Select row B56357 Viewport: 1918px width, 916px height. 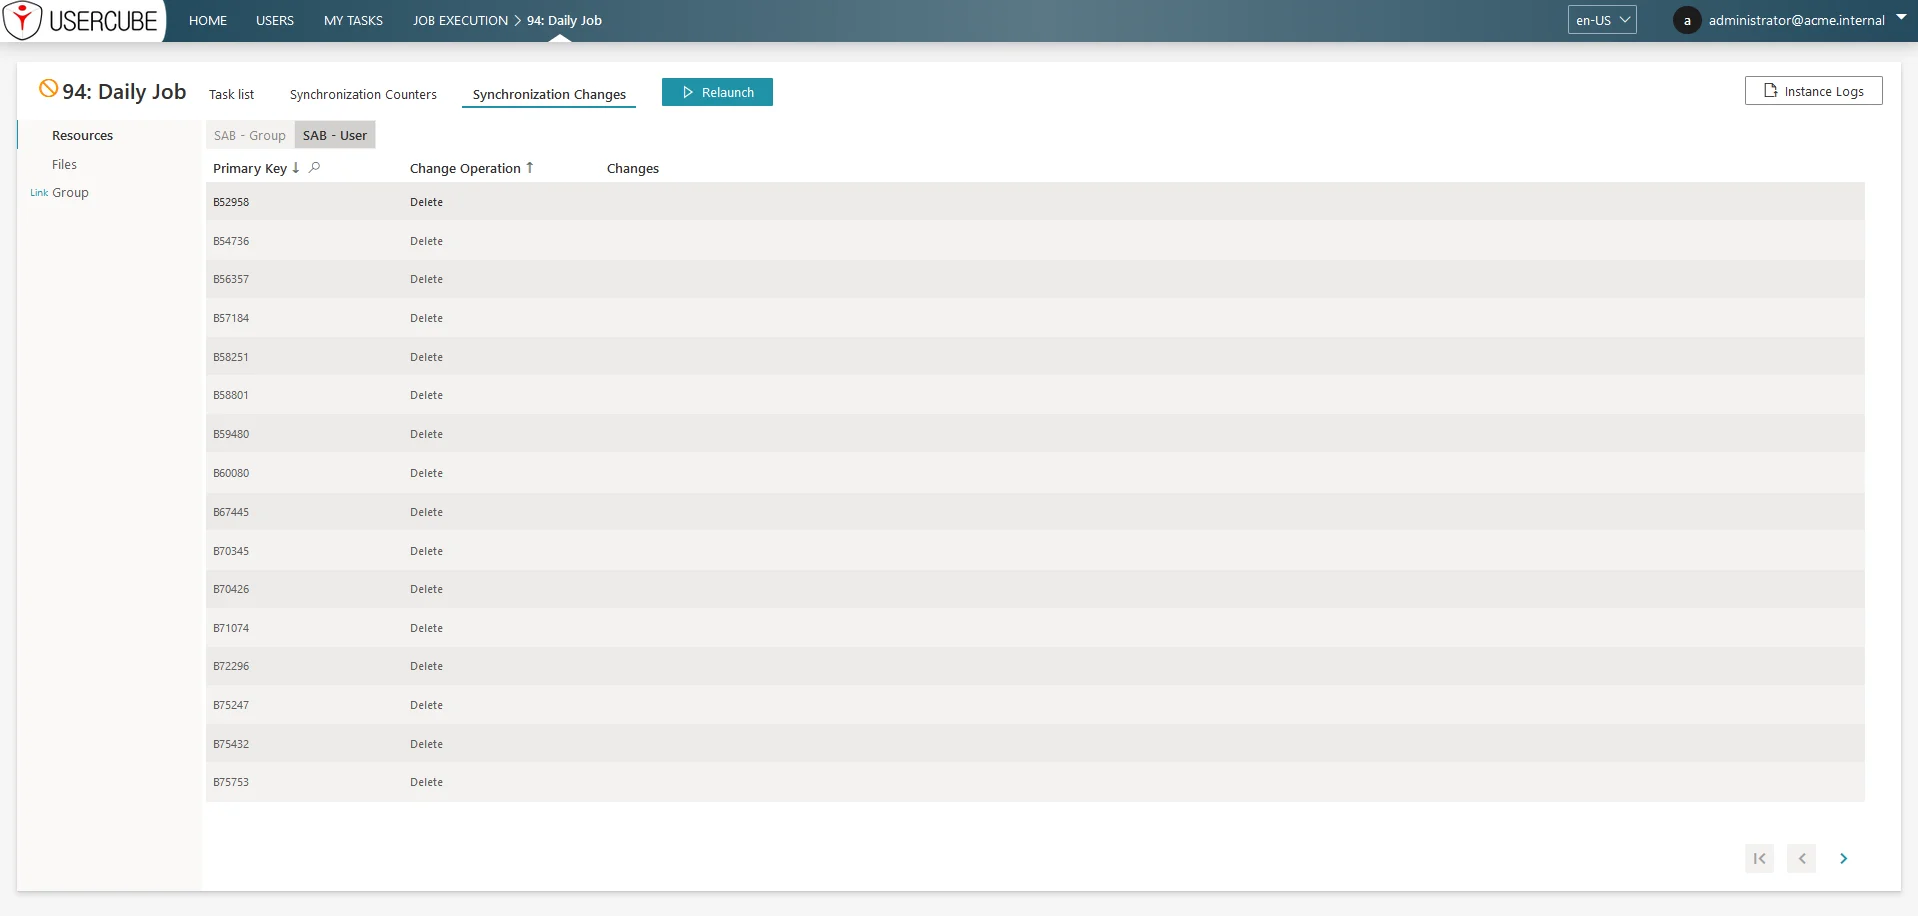1035,279
